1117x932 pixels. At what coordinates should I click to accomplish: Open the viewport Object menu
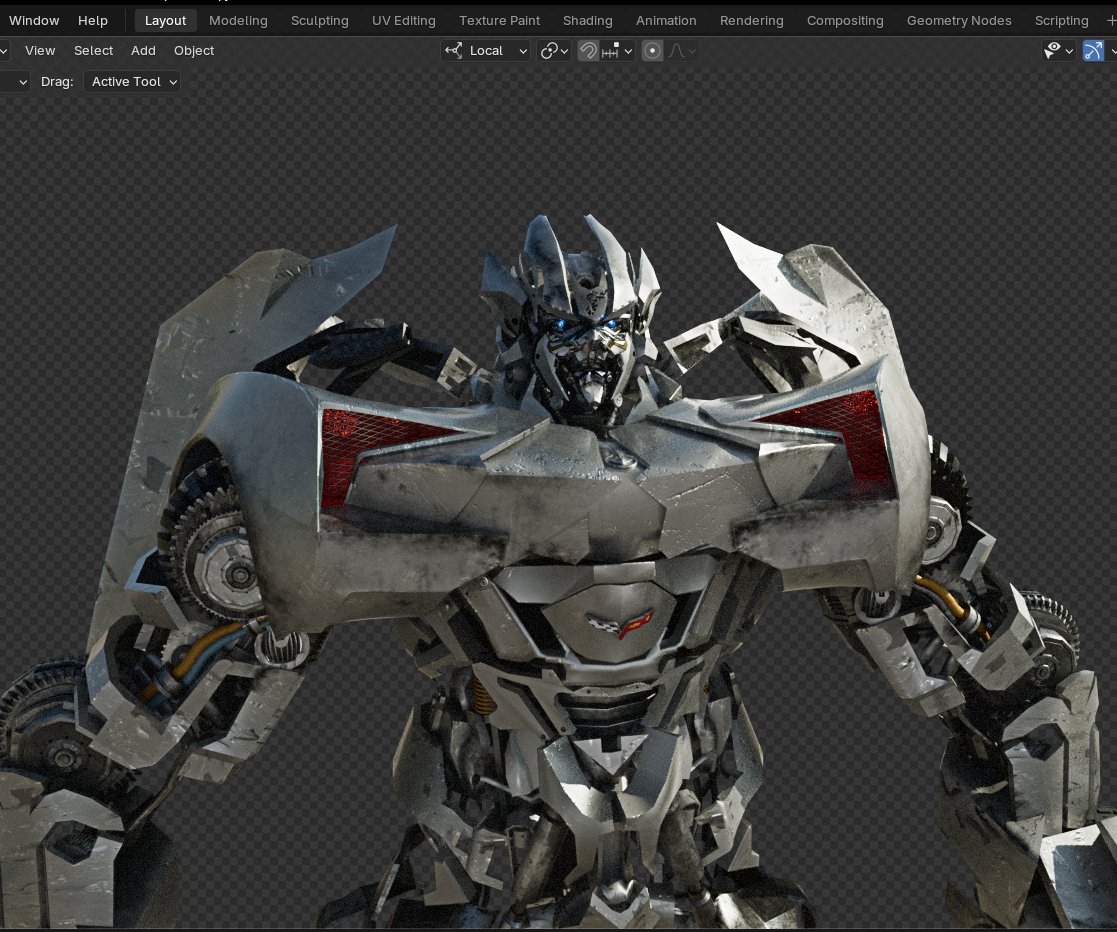[194, 51]
